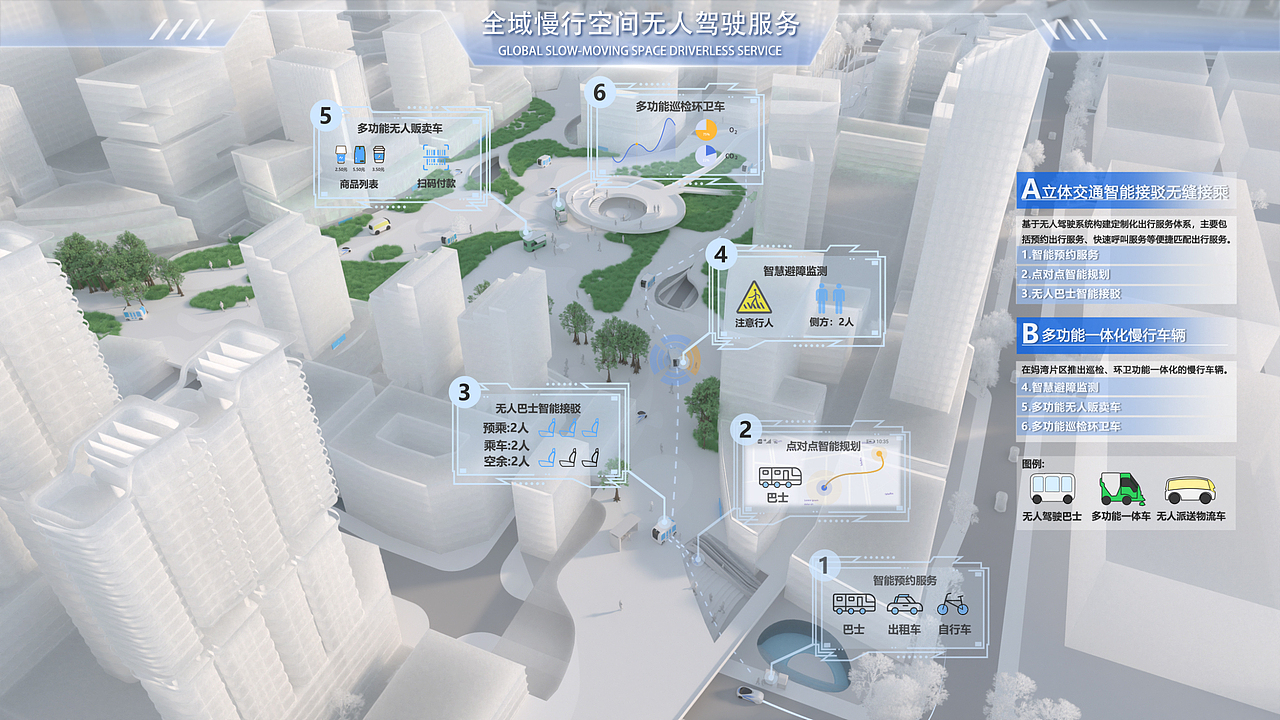Click the 预乘:2人 text
This screenshot has height=720, width=1280.
click(x=506, y=428)
